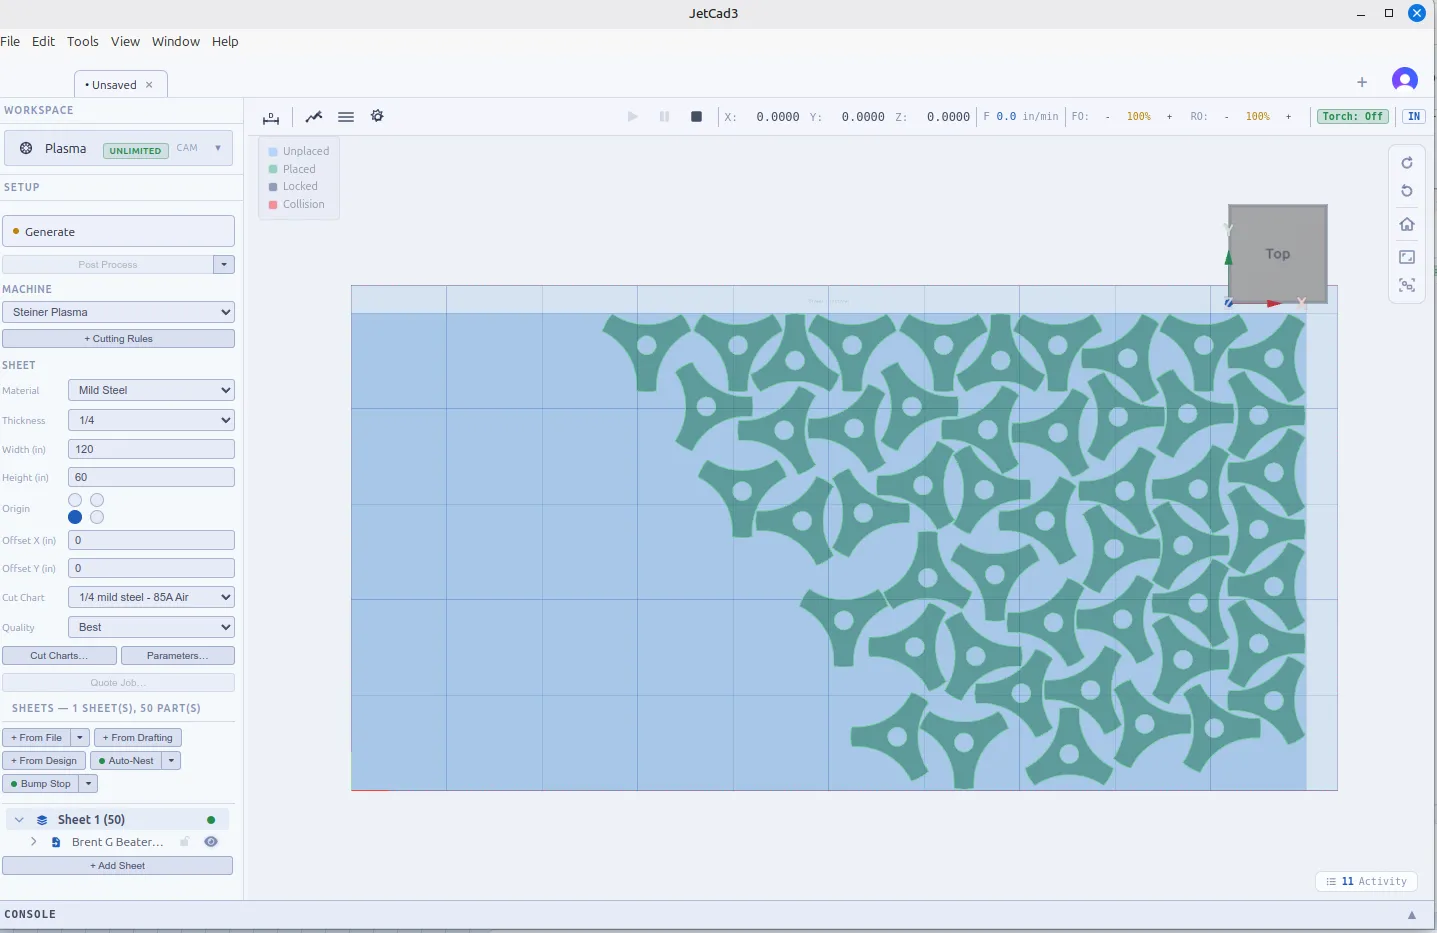1437x933 pixels.
Task: Open the settings gear in the toolbar
Action: tap(377, 116)
